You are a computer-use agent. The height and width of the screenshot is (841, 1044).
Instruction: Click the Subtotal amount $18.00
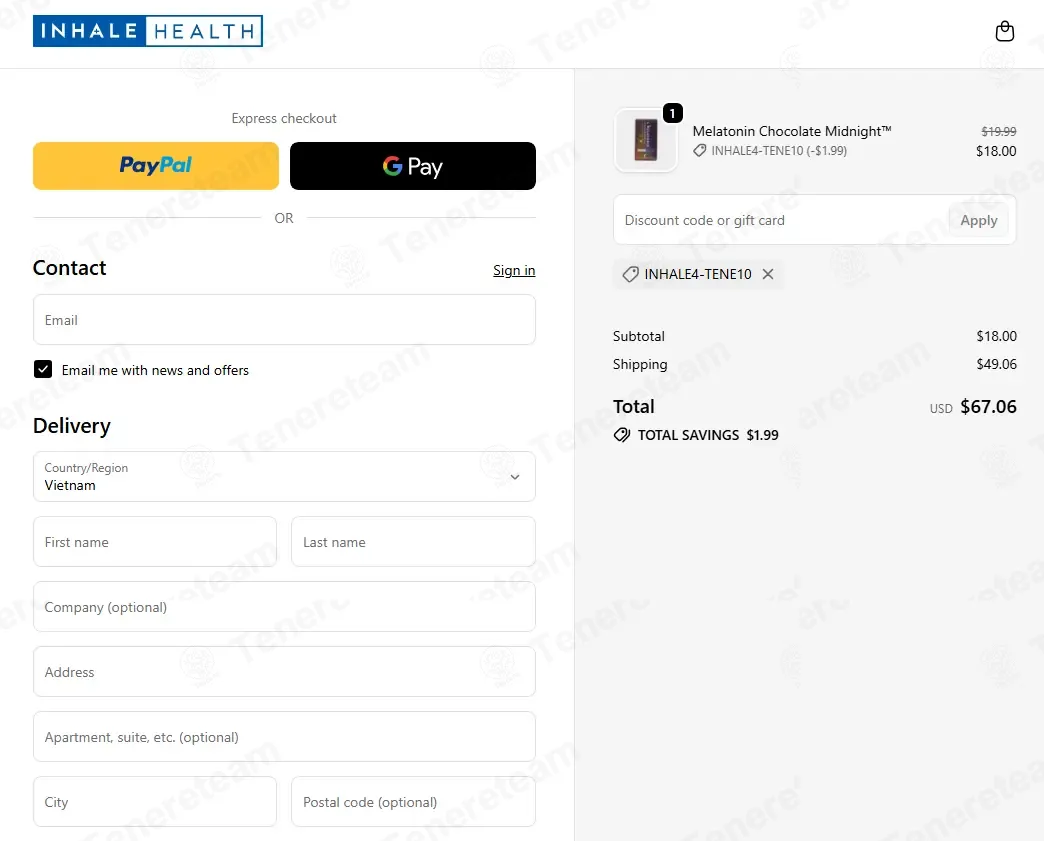tap(996, 336)
